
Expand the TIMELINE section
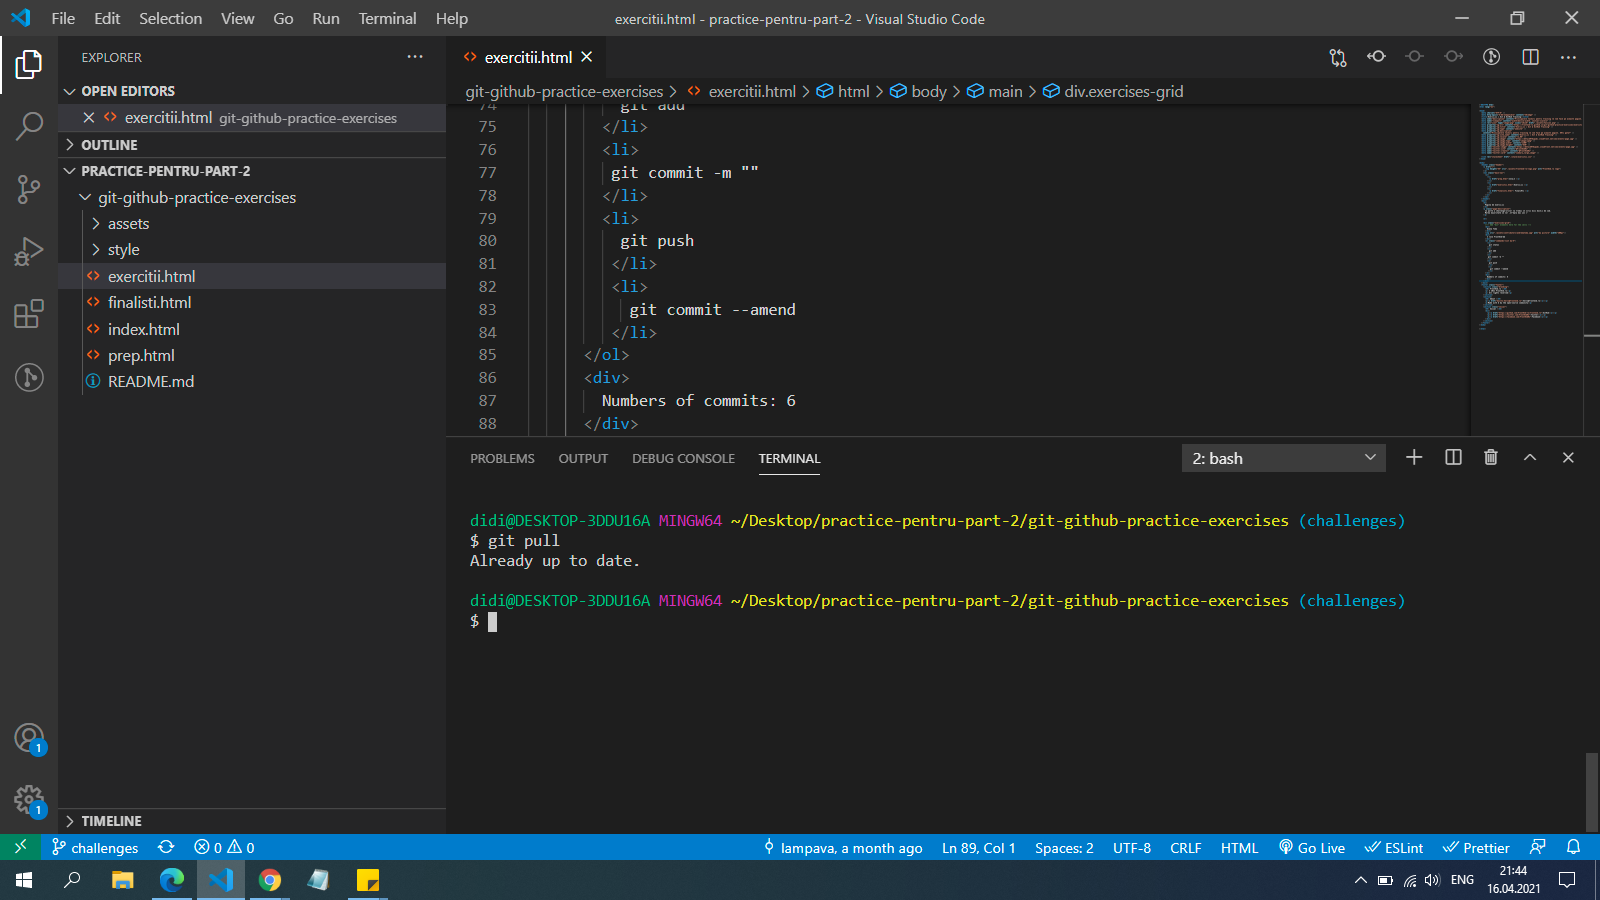tap(111, 821)
